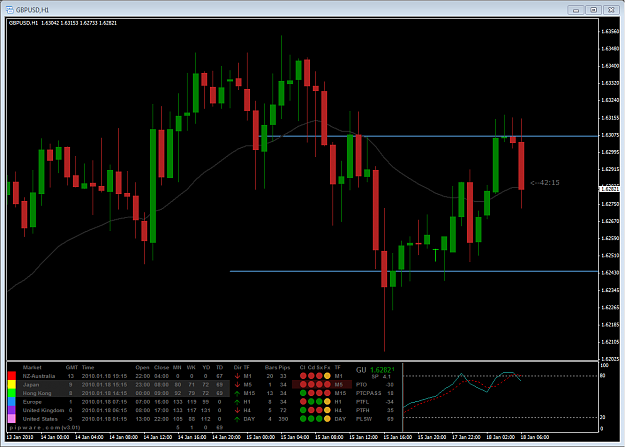Screen dimensions: 625x447
Task: Open the pipware.com (v3.01) link
Action: pyautogui.click(x=45, y=427)
